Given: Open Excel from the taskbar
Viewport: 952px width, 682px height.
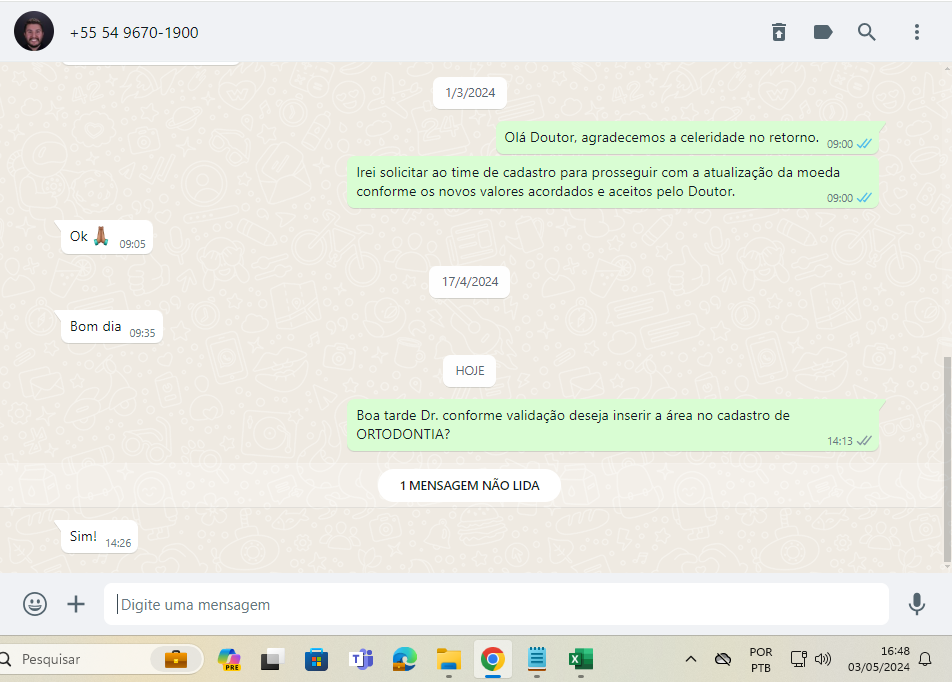Looking at the screenshot, I should [580, 659].
